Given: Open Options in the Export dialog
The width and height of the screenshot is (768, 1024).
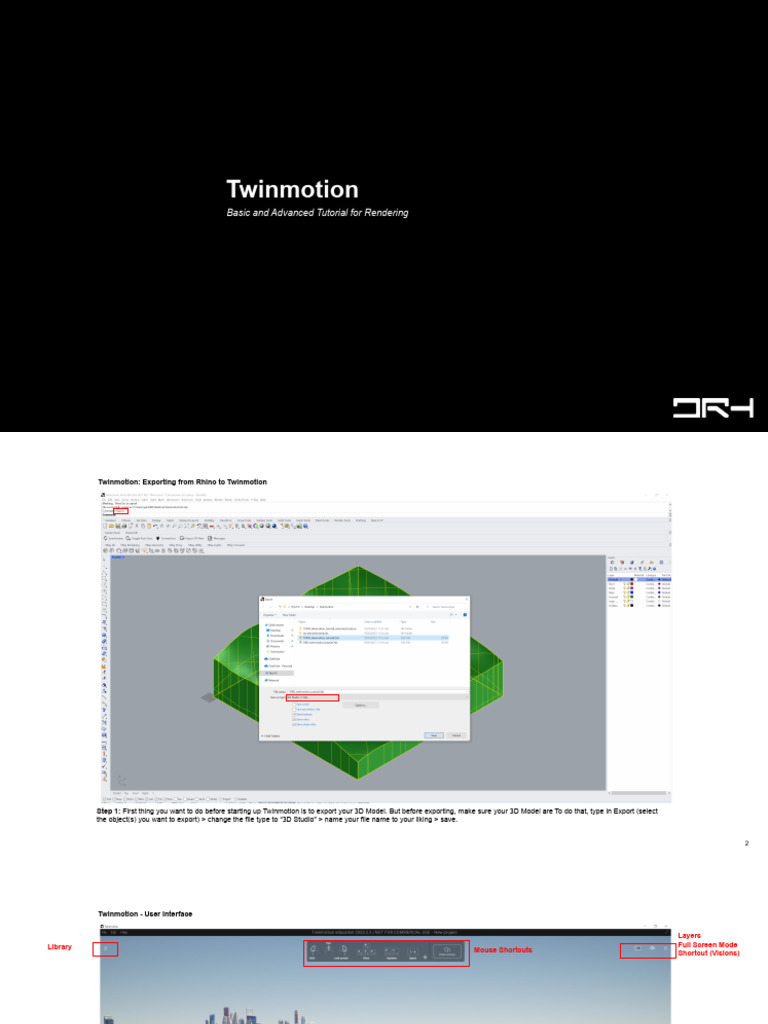Looking at the screenshot, I should (x=360, y=705).
